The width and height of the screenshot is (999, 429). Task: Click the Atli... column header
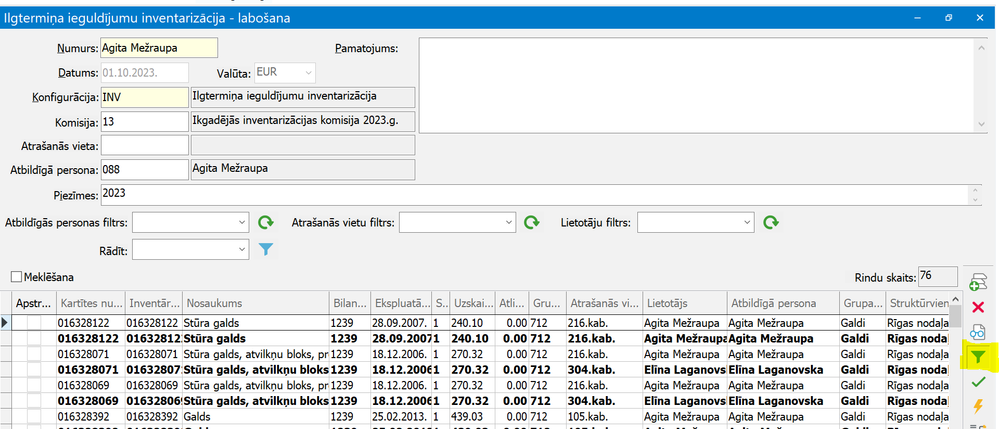point(512,303)
